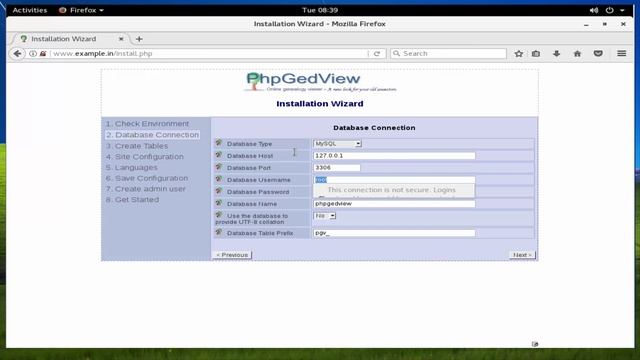The width and height of the screenshot is (640, 360).
Task: Click help icon beside UTF-8 collation option
Action: (219, 215)
